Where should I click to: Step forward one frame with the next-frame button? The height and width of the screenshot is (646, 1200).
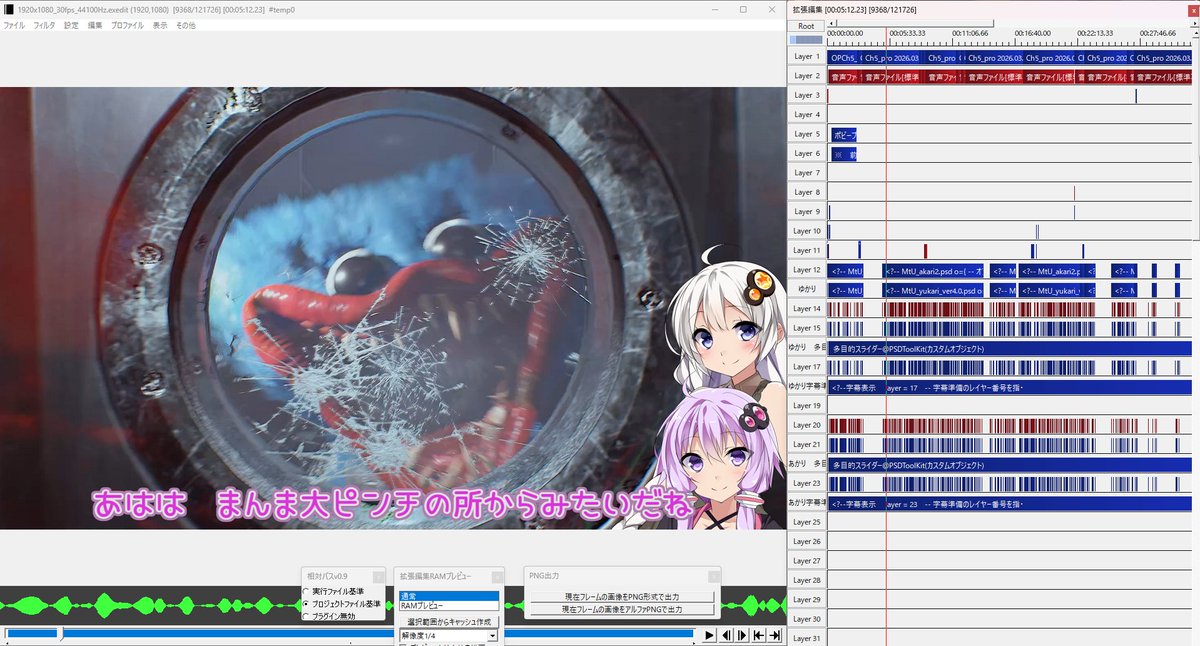coord(742,635)
